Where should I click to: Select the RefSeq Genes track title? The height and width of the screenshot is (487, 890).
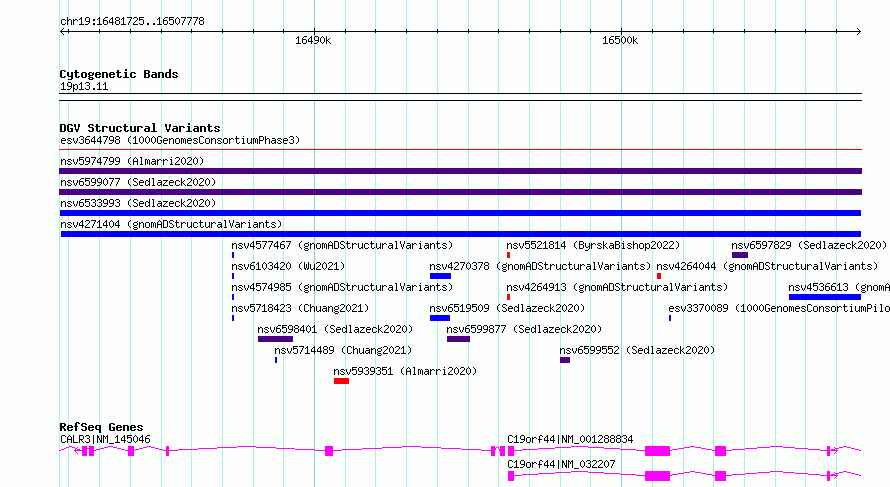101,427
